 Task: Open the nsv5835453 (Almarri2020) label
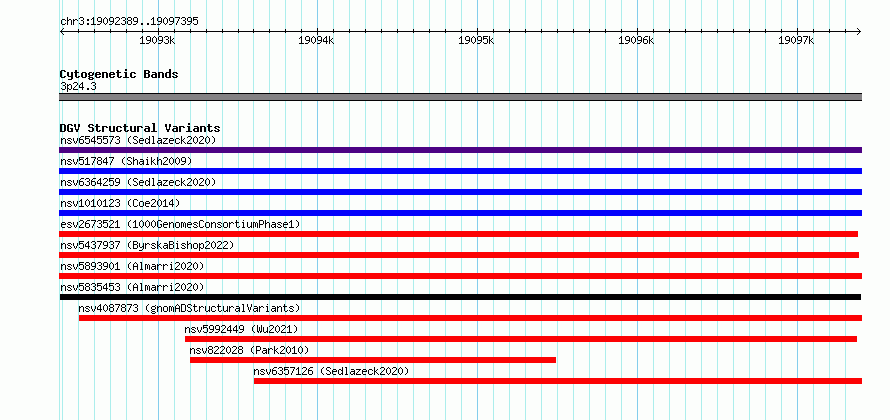(x=132, y=287)
